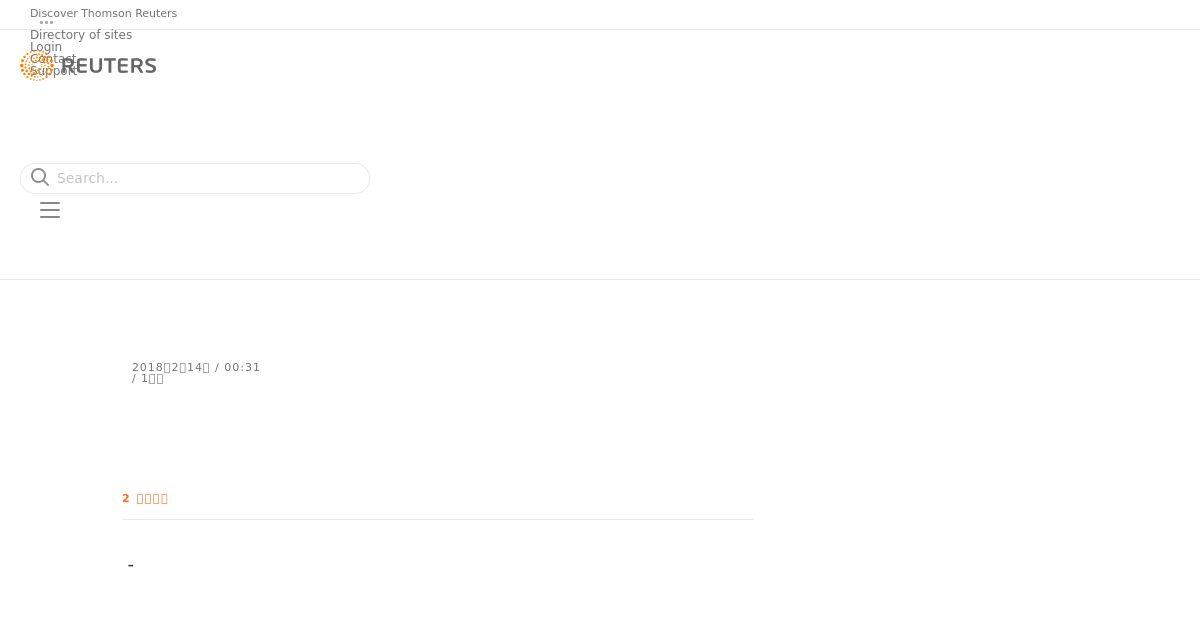Open the Directory of sites link
Image resolution: width=1200 pixels, height=630 pixels.
(81, 35)
